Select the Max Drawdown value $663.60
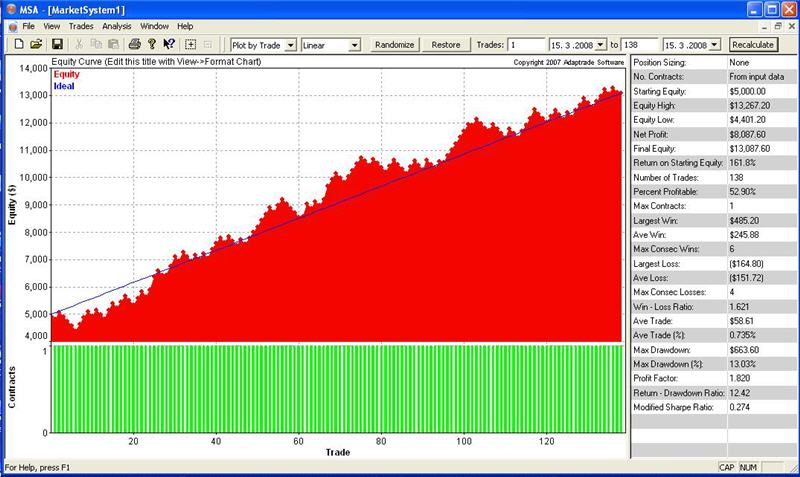 click(744, 350)
